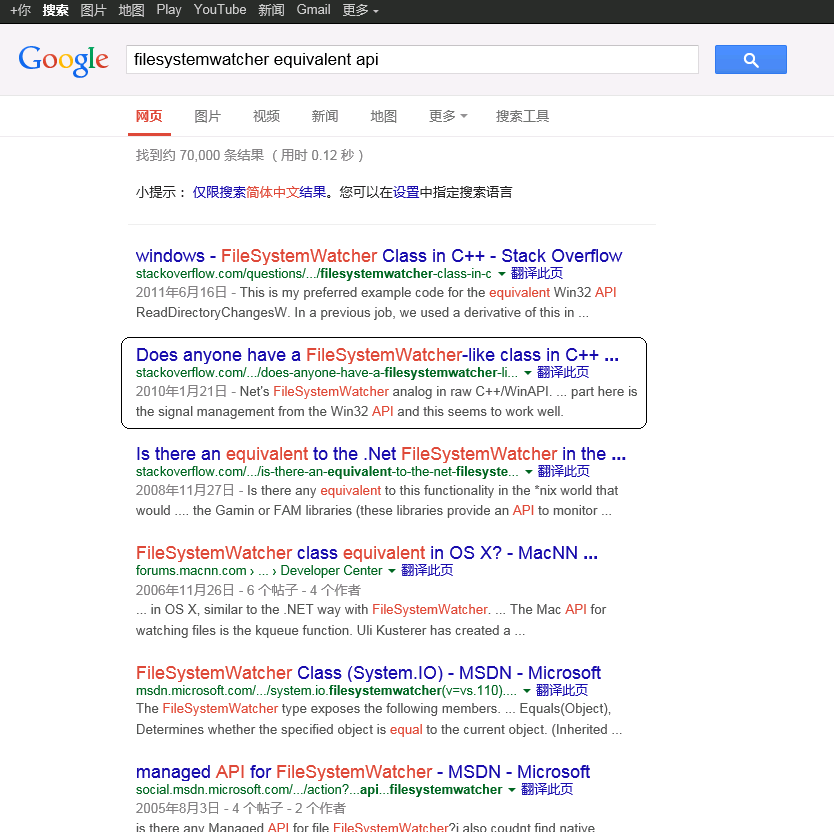Open 新闻 in the black top bar
834x832 pixels.
coord(271,10)
